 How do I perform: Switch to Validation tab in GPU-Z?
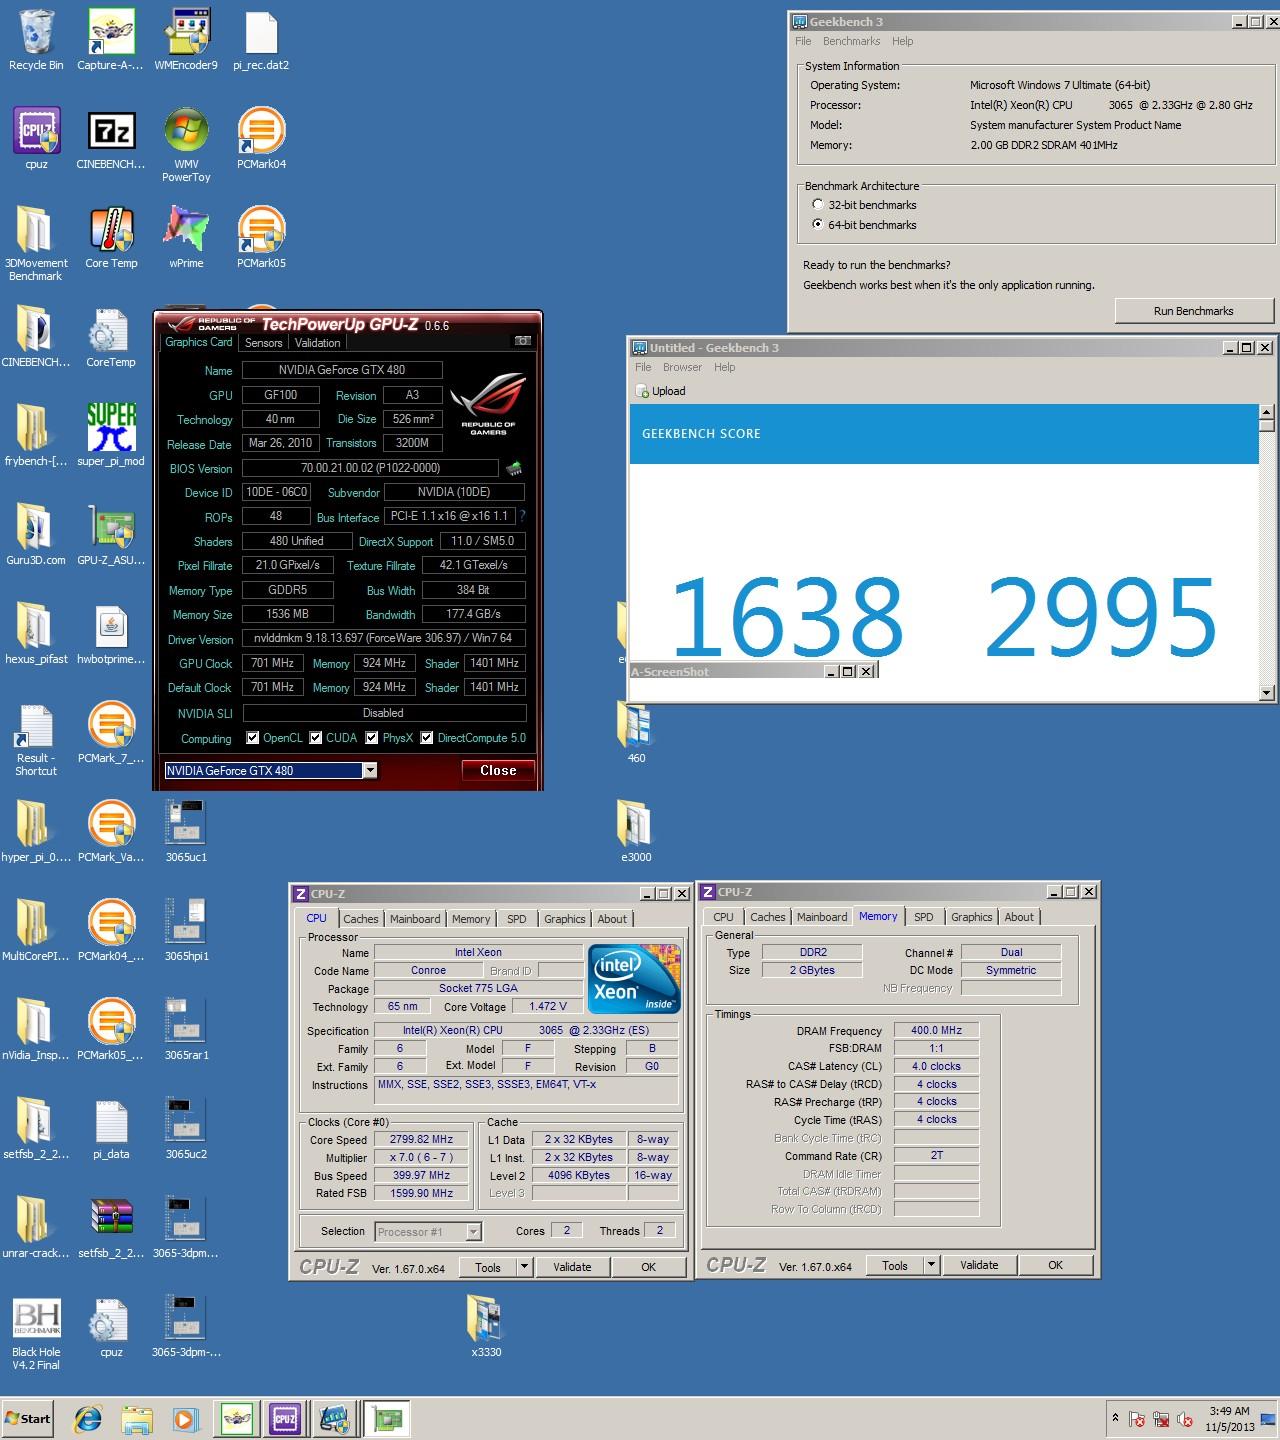click(x=317, y=343)
